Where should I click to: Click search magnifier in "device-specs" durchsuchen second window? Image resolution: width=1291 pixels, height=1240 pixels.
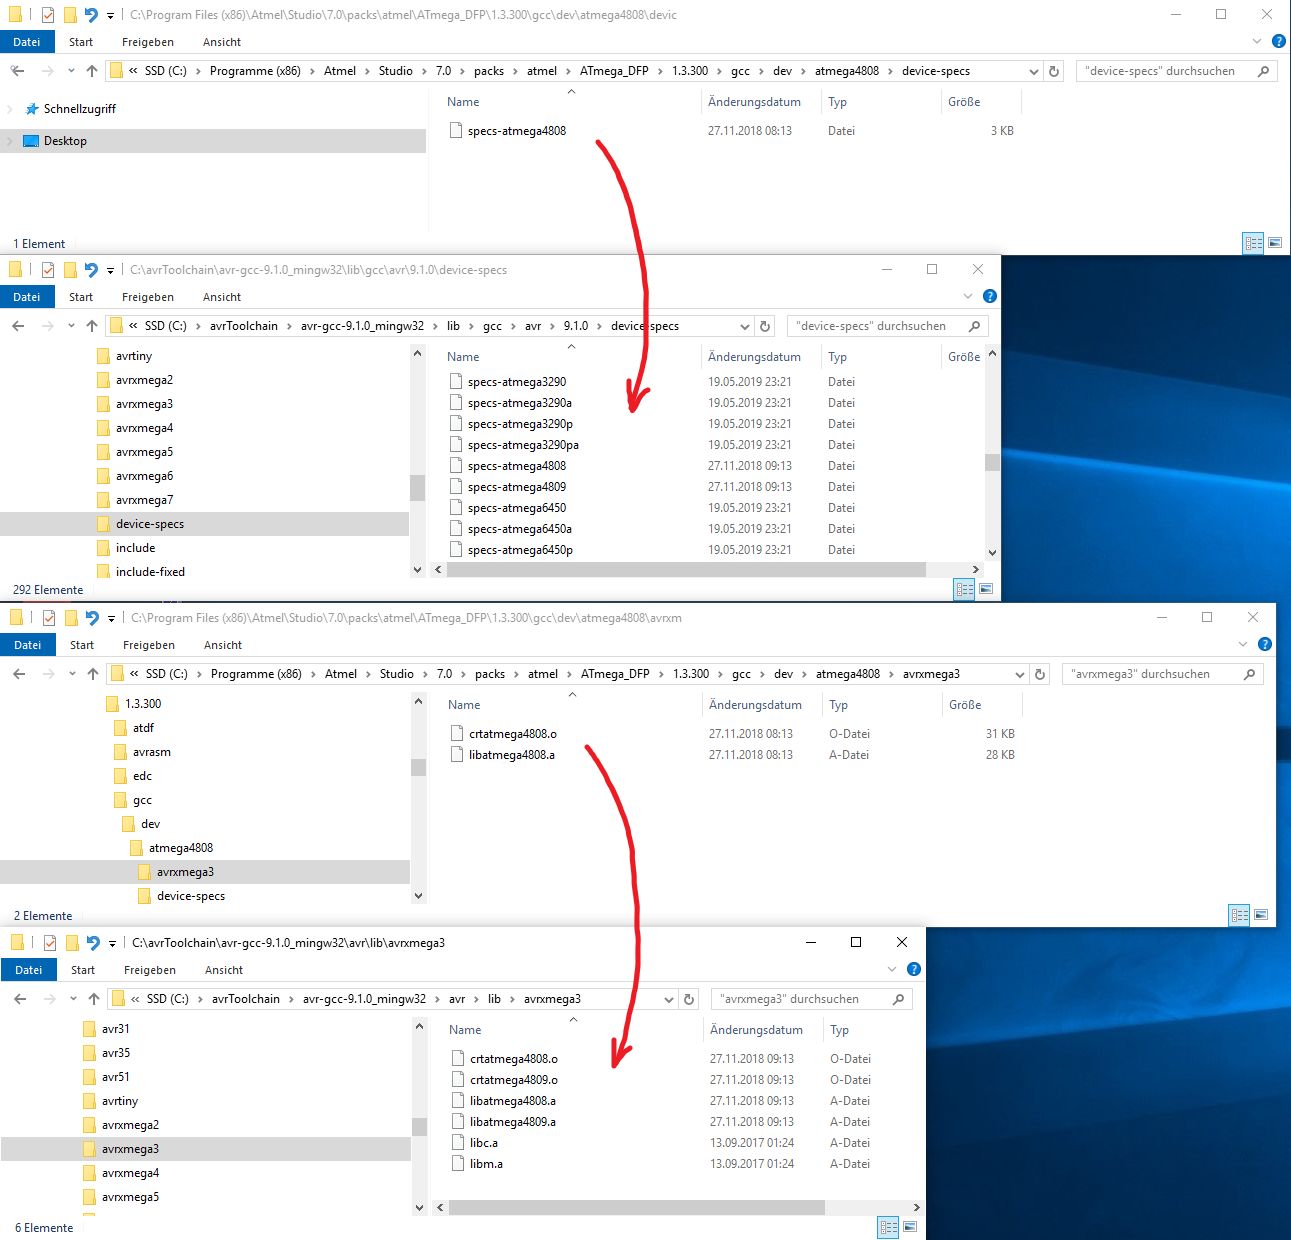click(974, 326)
